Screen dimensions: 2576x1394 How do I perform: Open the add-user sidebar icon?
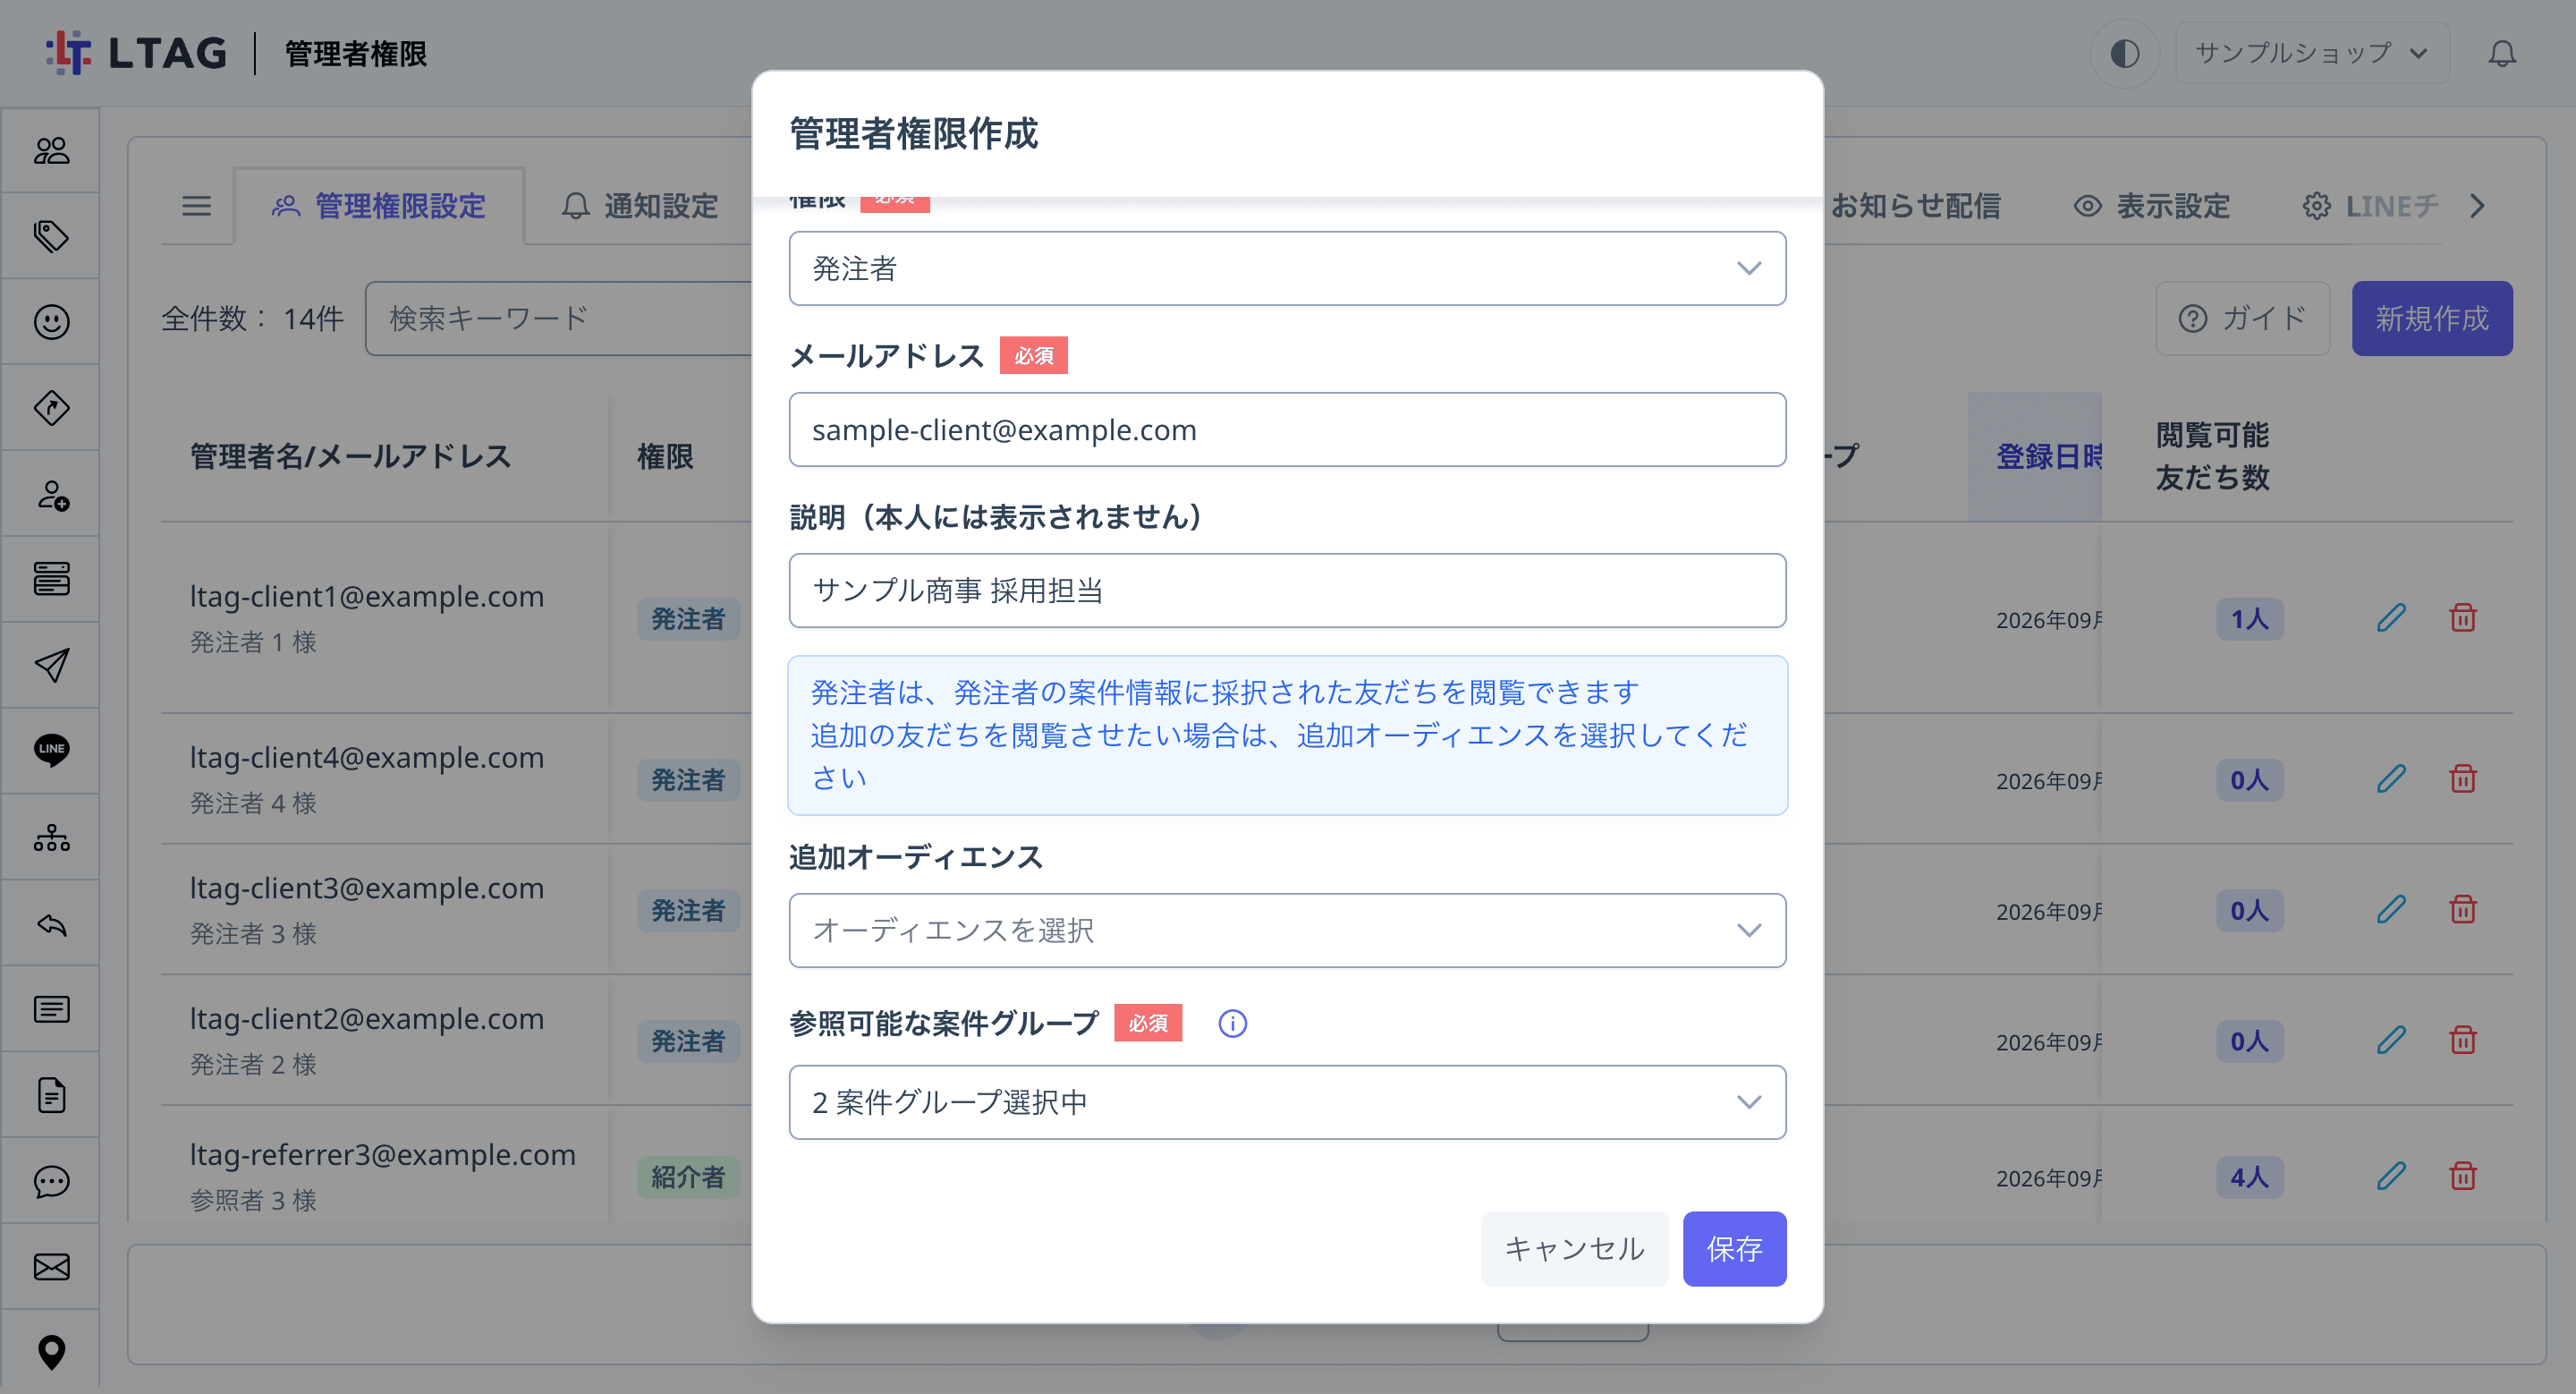51,494
